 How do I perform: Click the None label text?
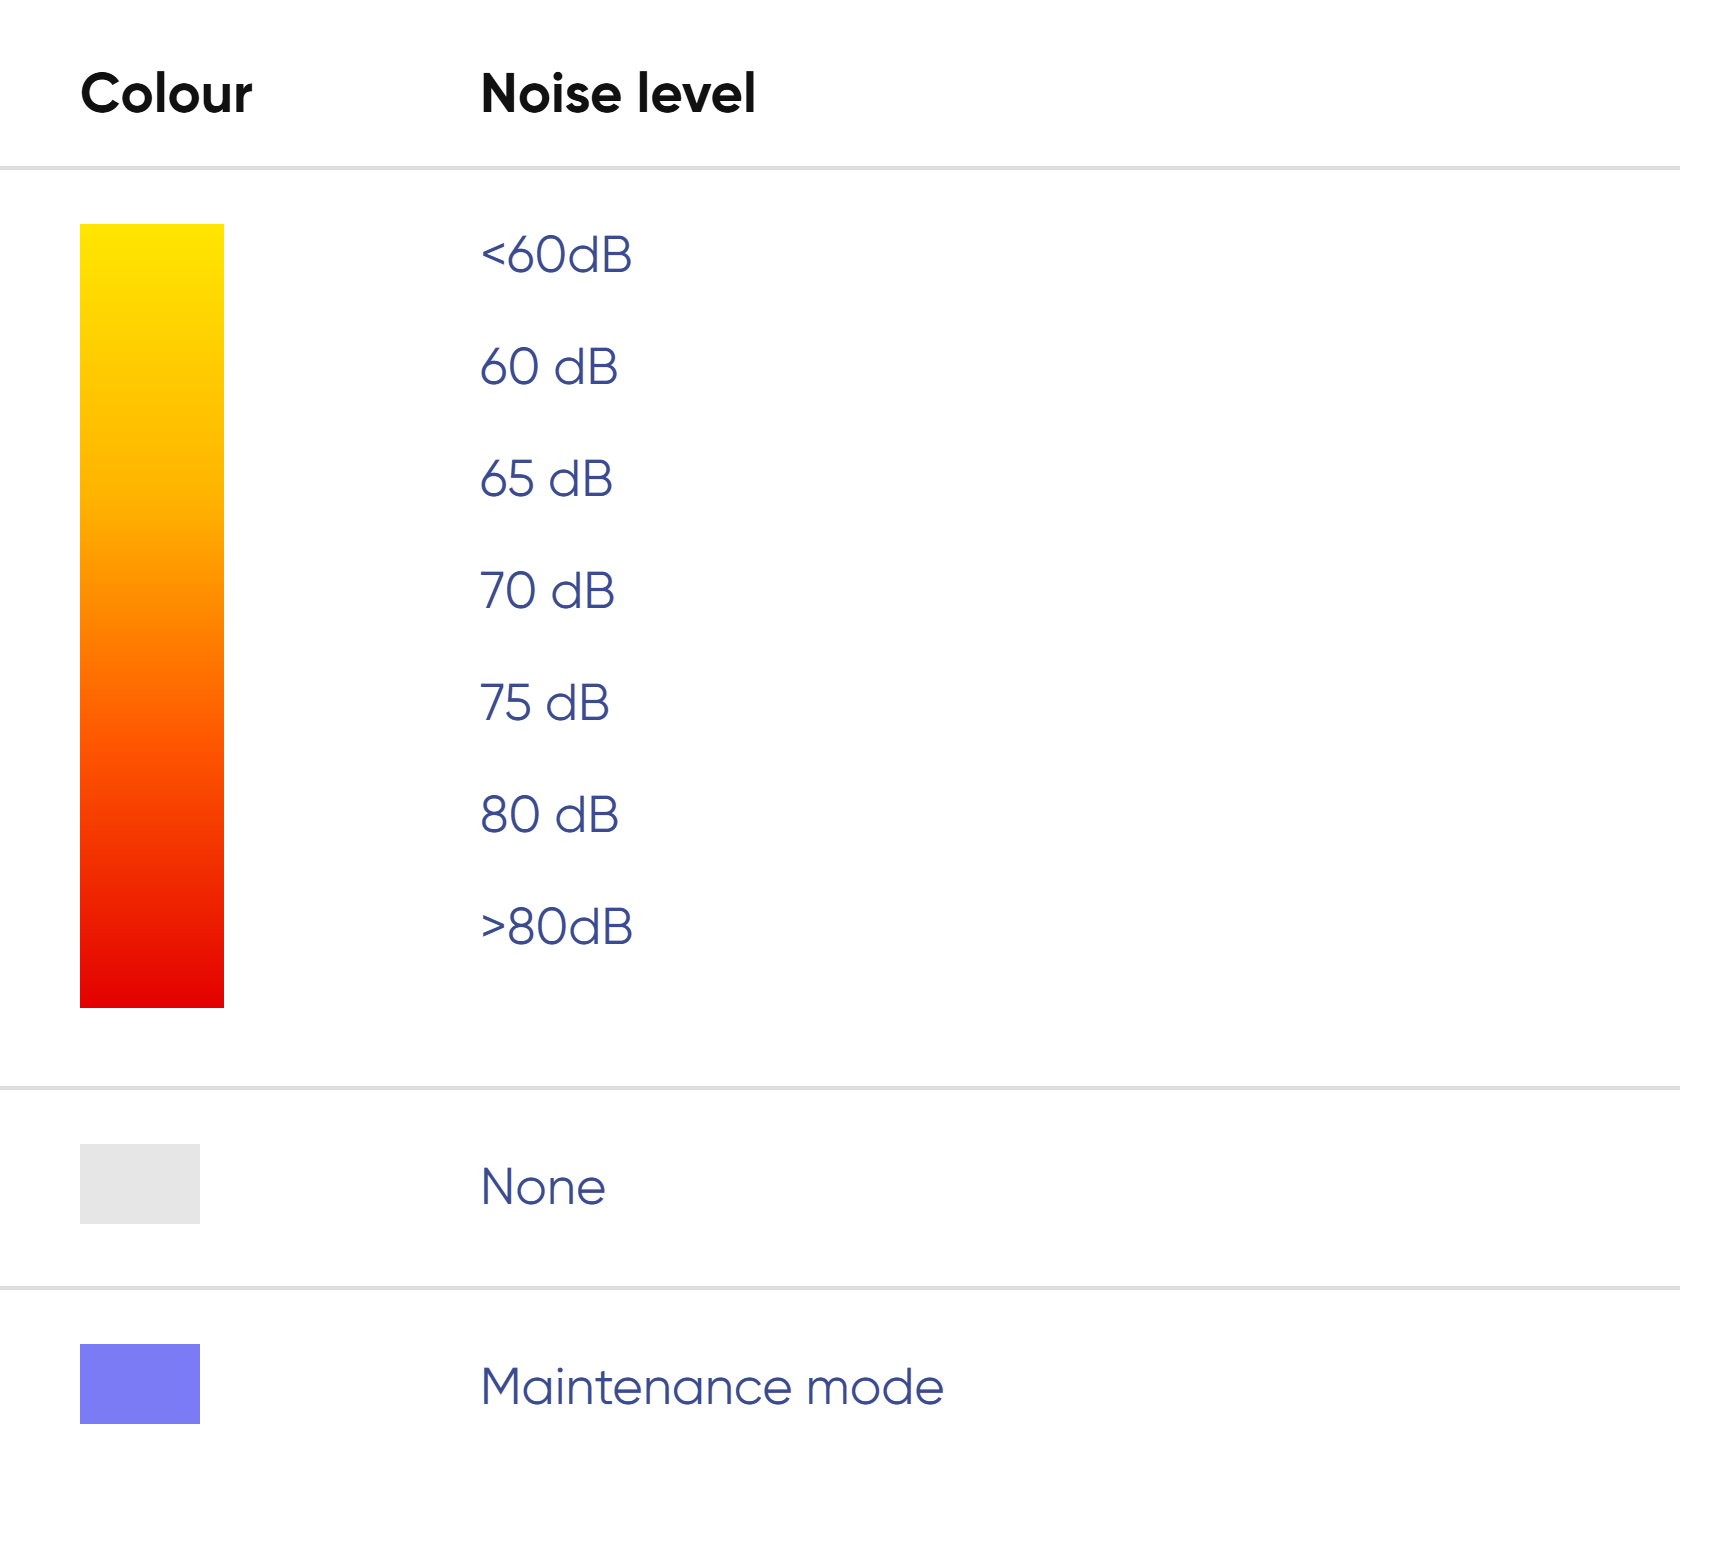tap(543, 1187)
